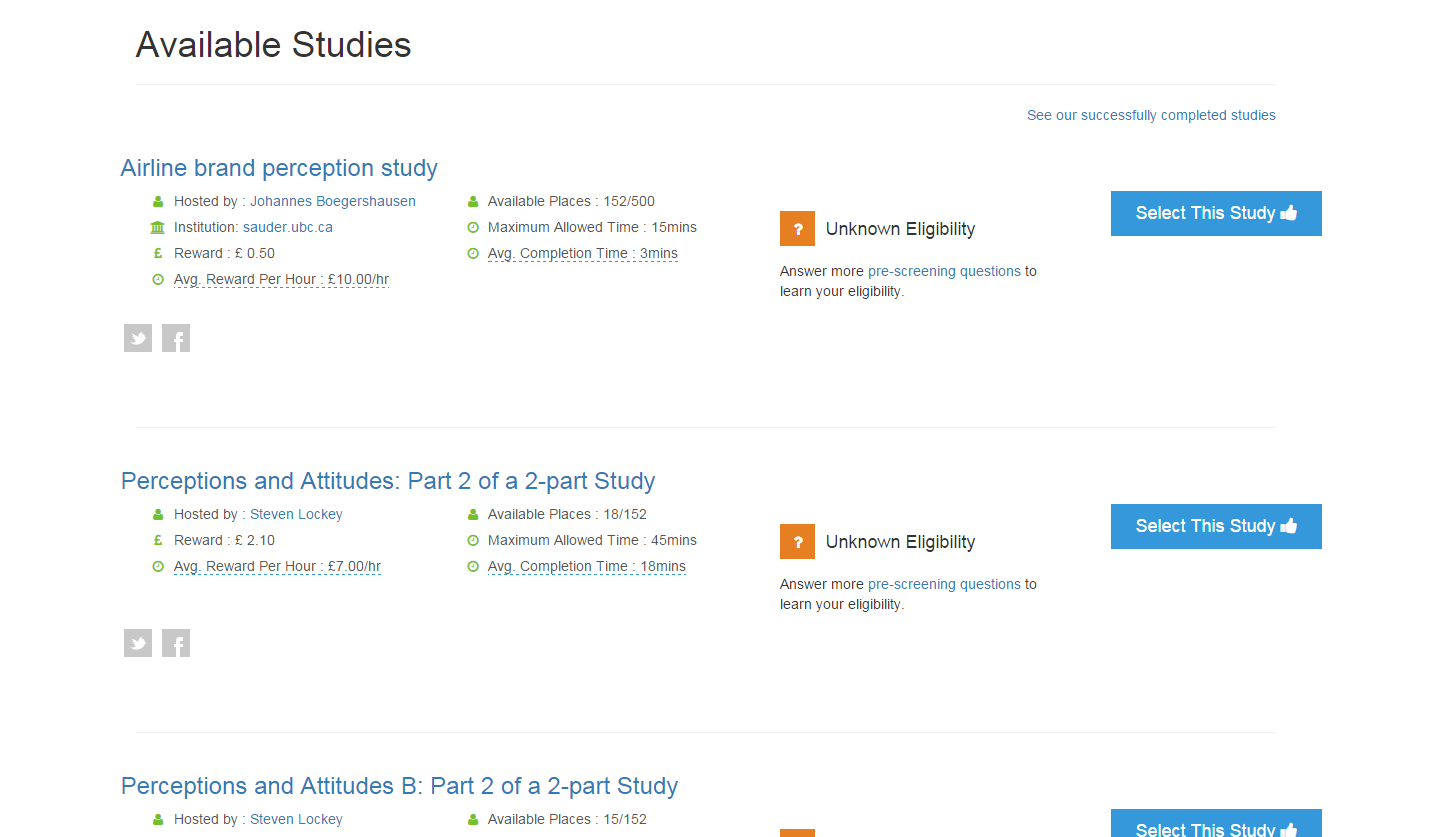
Task: Click Facebook share icon under Airline study
Action: point(176,338)
